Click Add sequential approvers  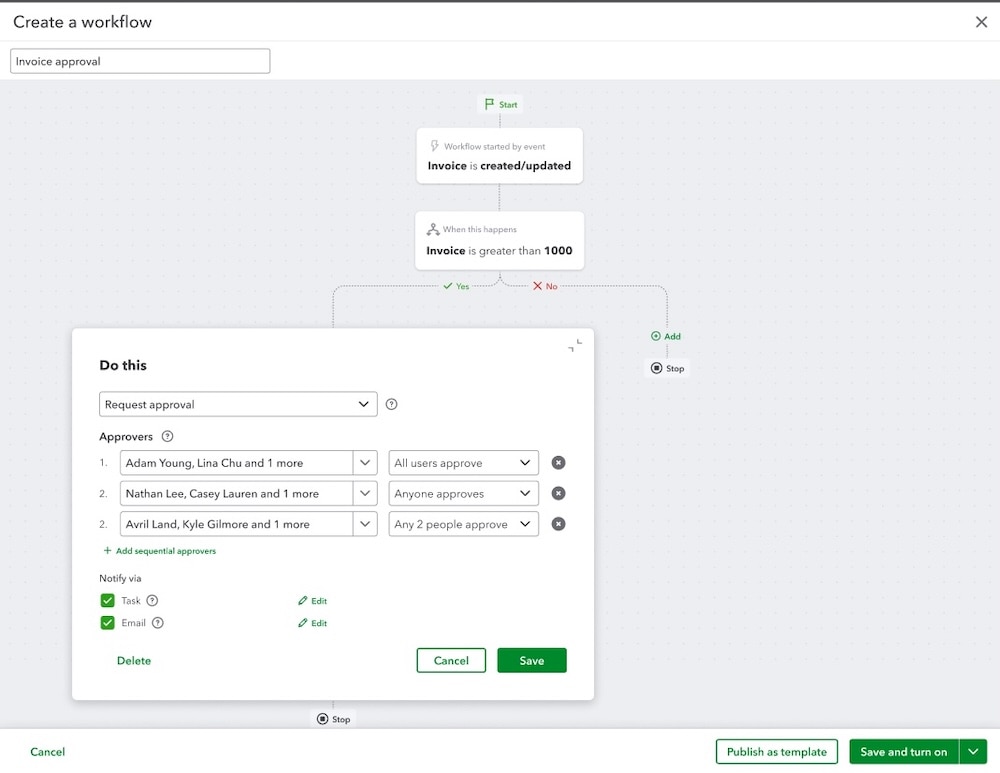(160, 550)
